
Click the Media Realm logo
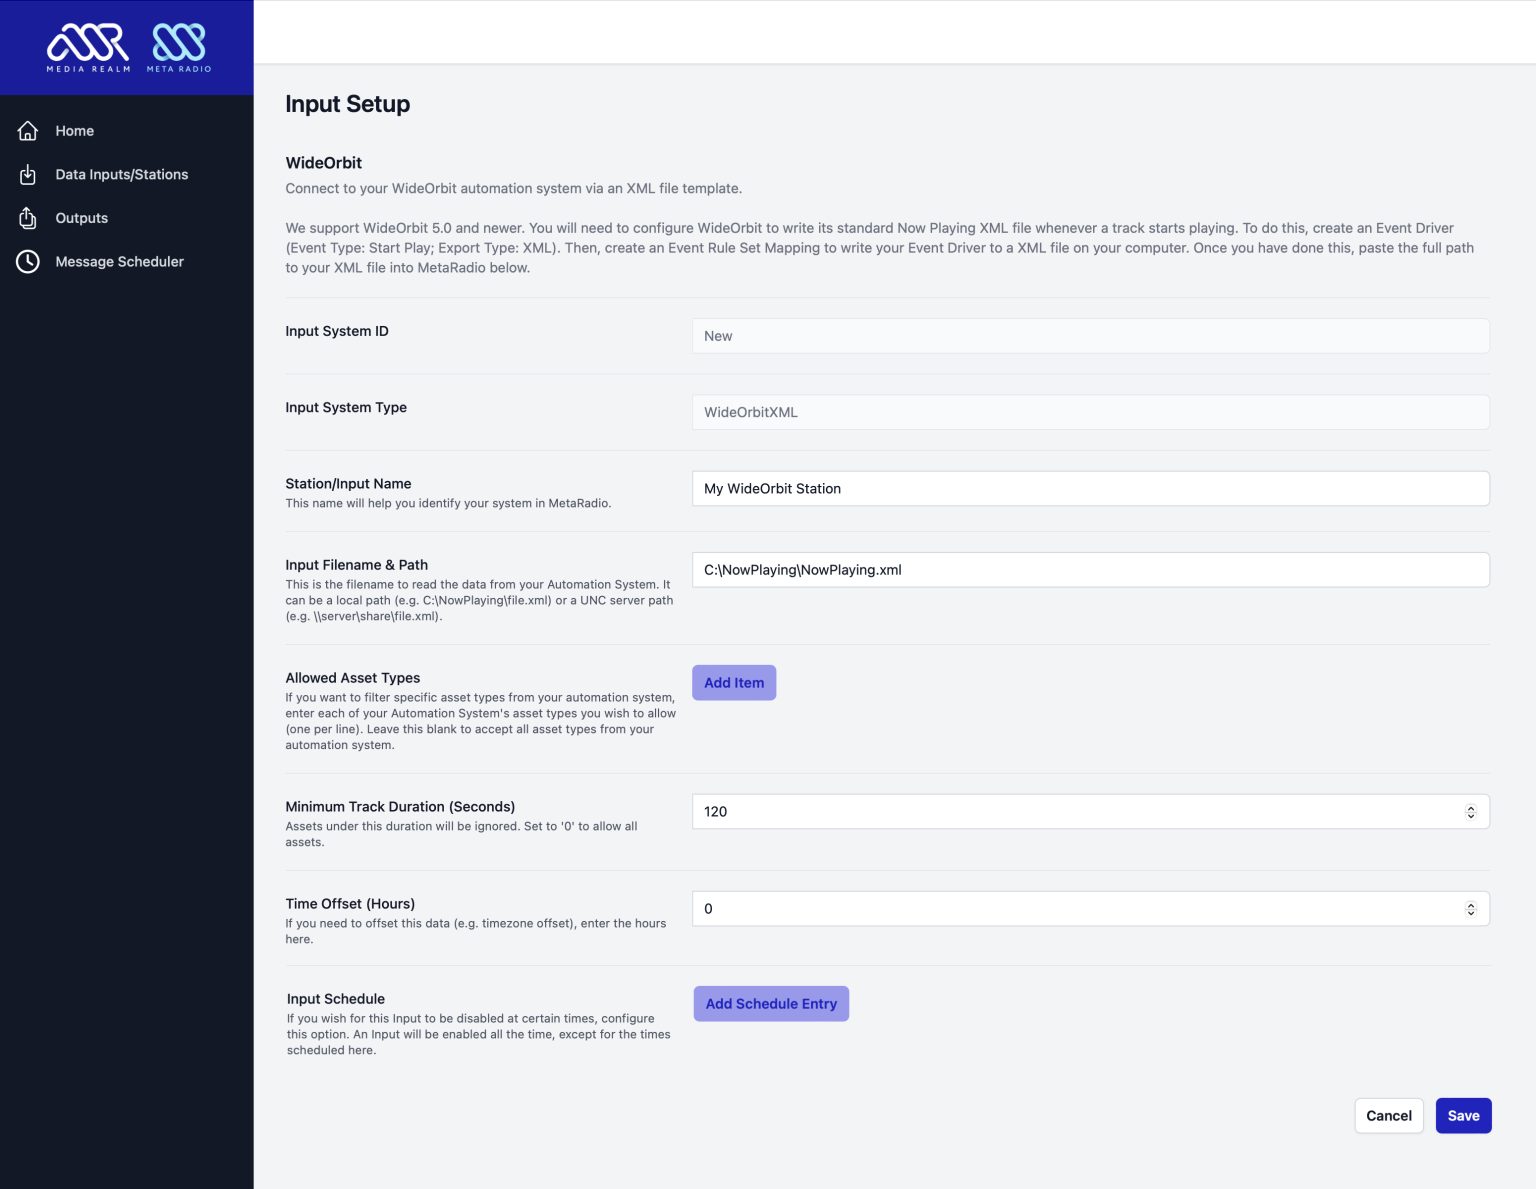pos(87,46)
